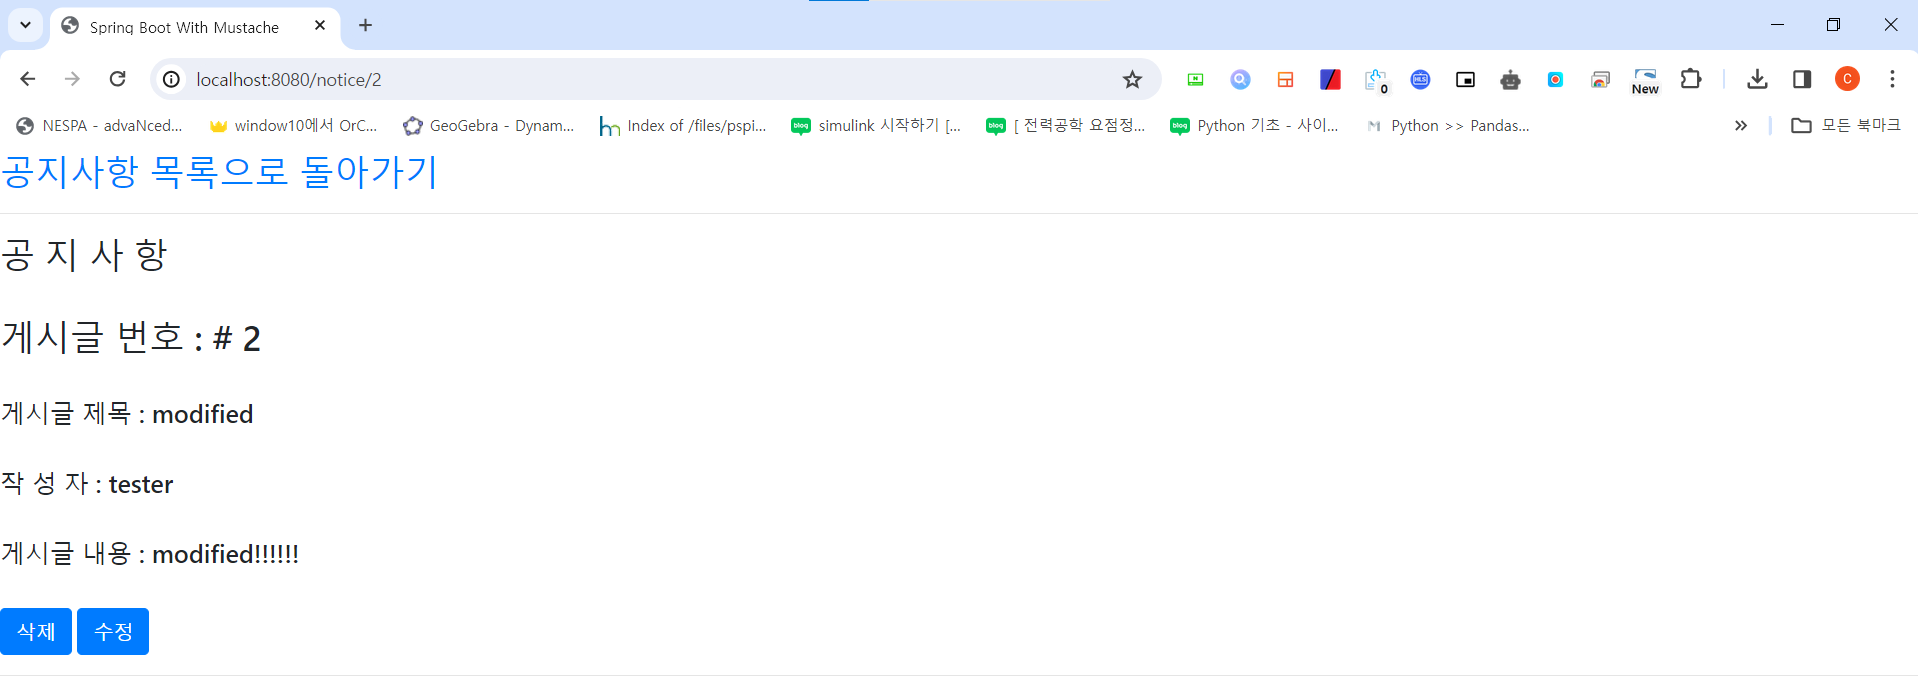Screen dimensions: 1918x680
Task: Open the blue screen recorder extension
Action: click(x=1555, y=79)
